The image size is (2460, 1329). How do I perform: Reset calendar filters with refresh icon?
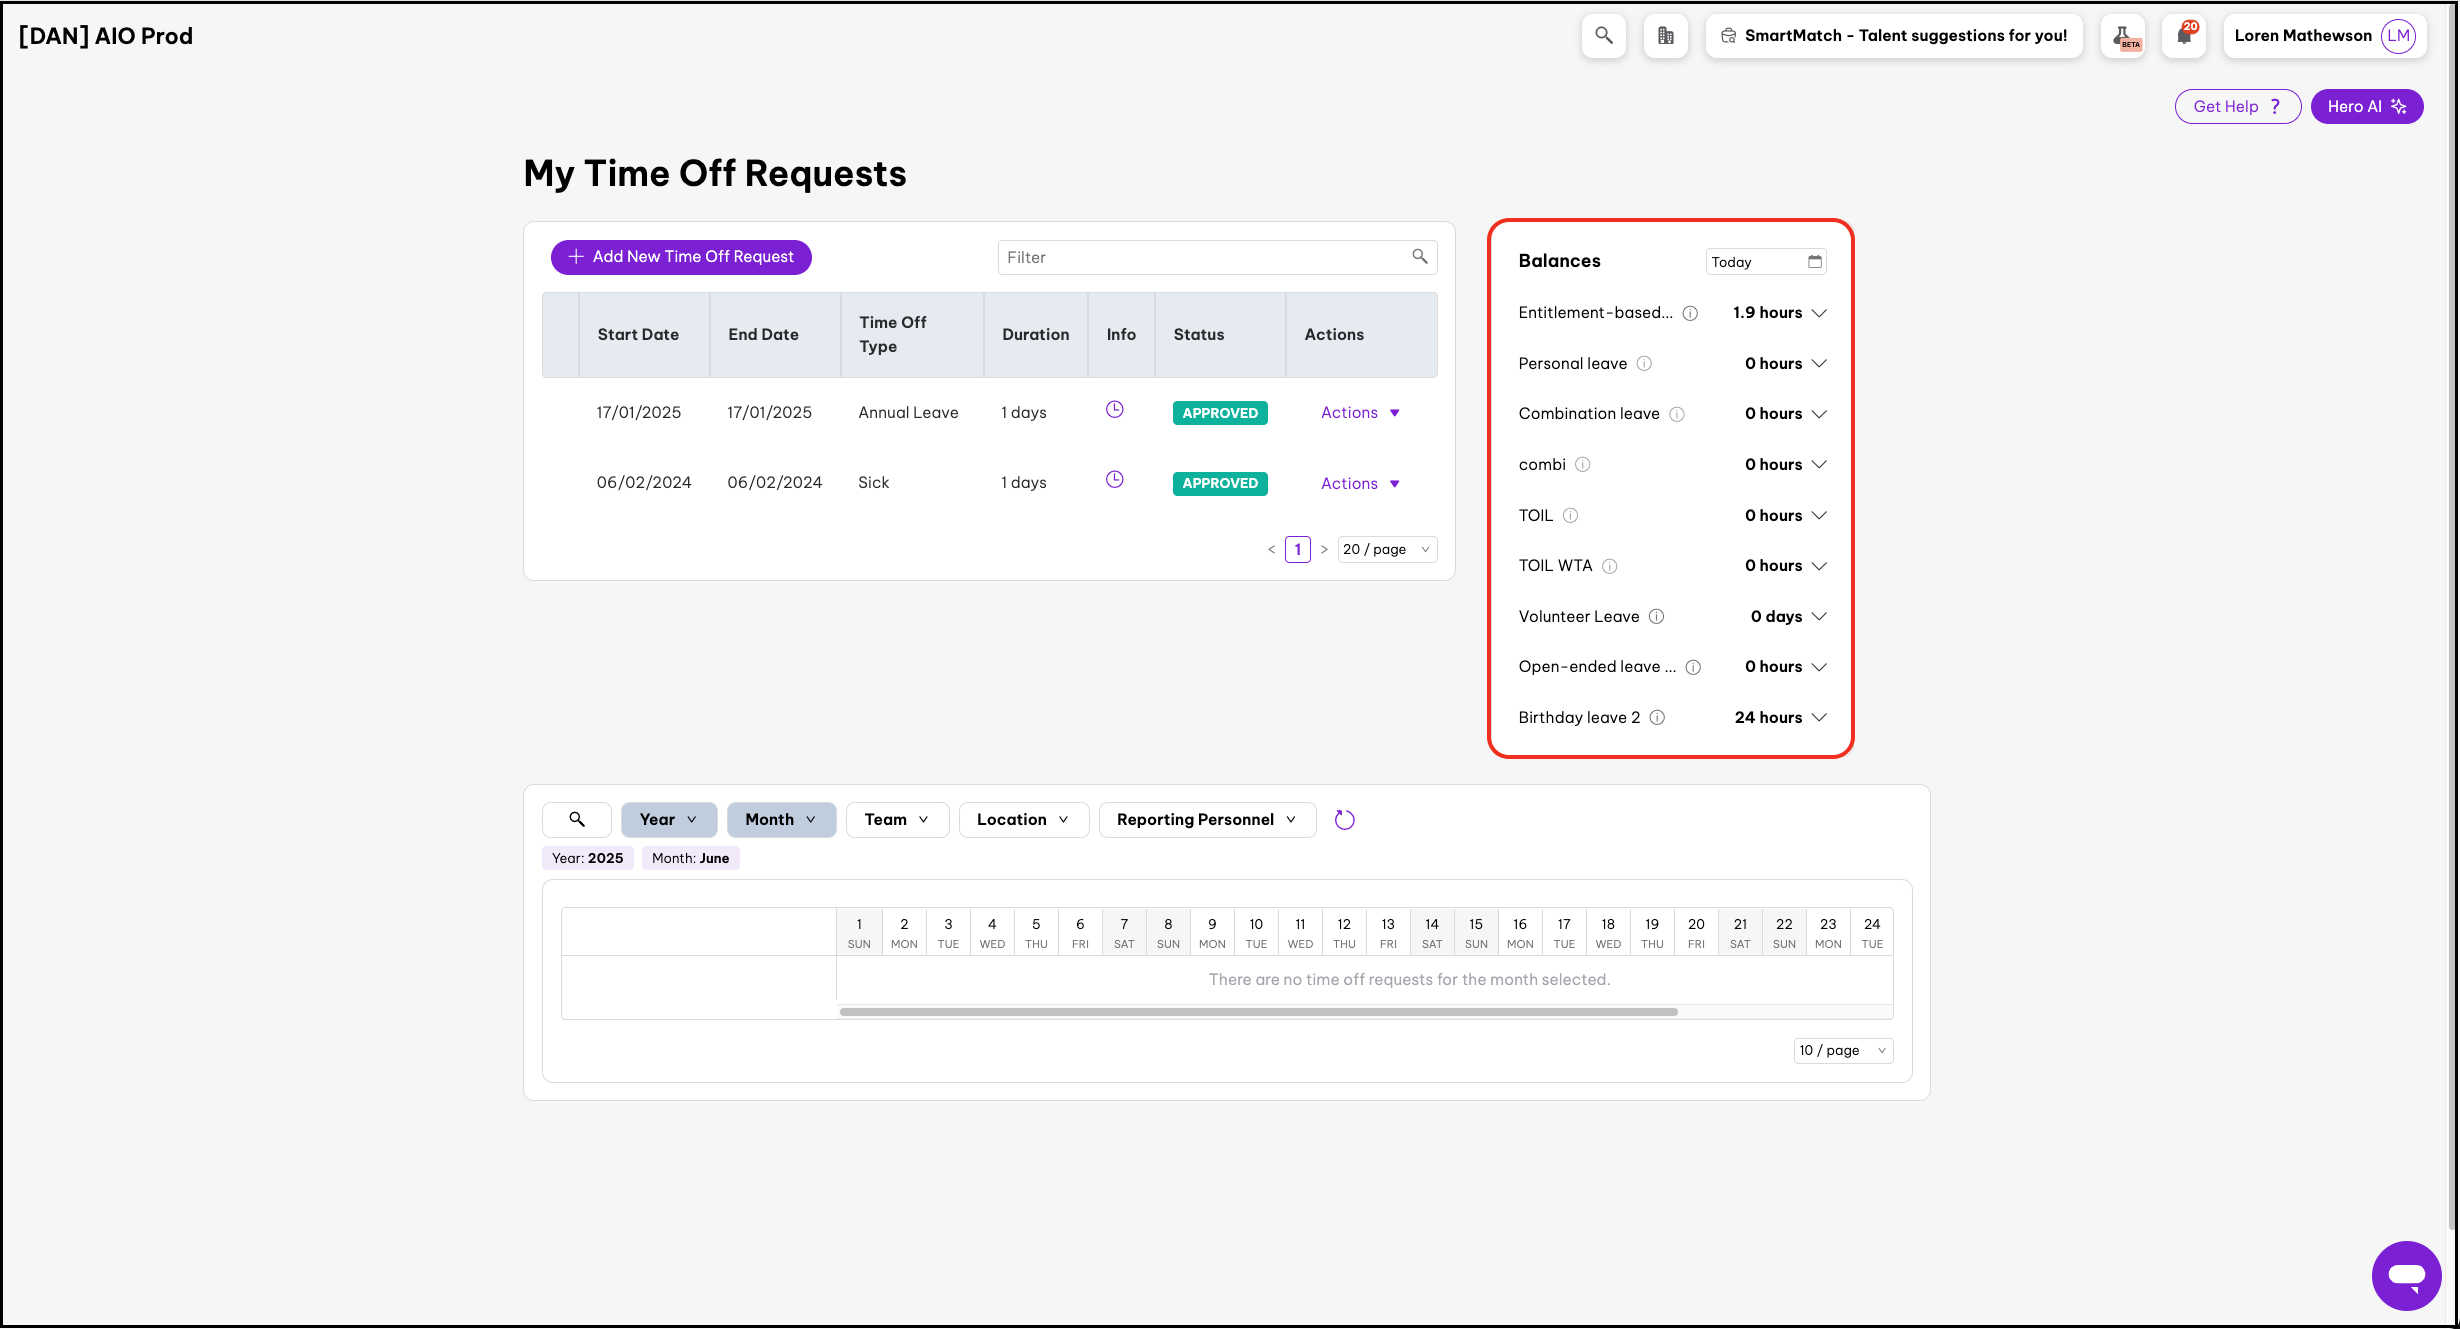(x=1344, y=820)
